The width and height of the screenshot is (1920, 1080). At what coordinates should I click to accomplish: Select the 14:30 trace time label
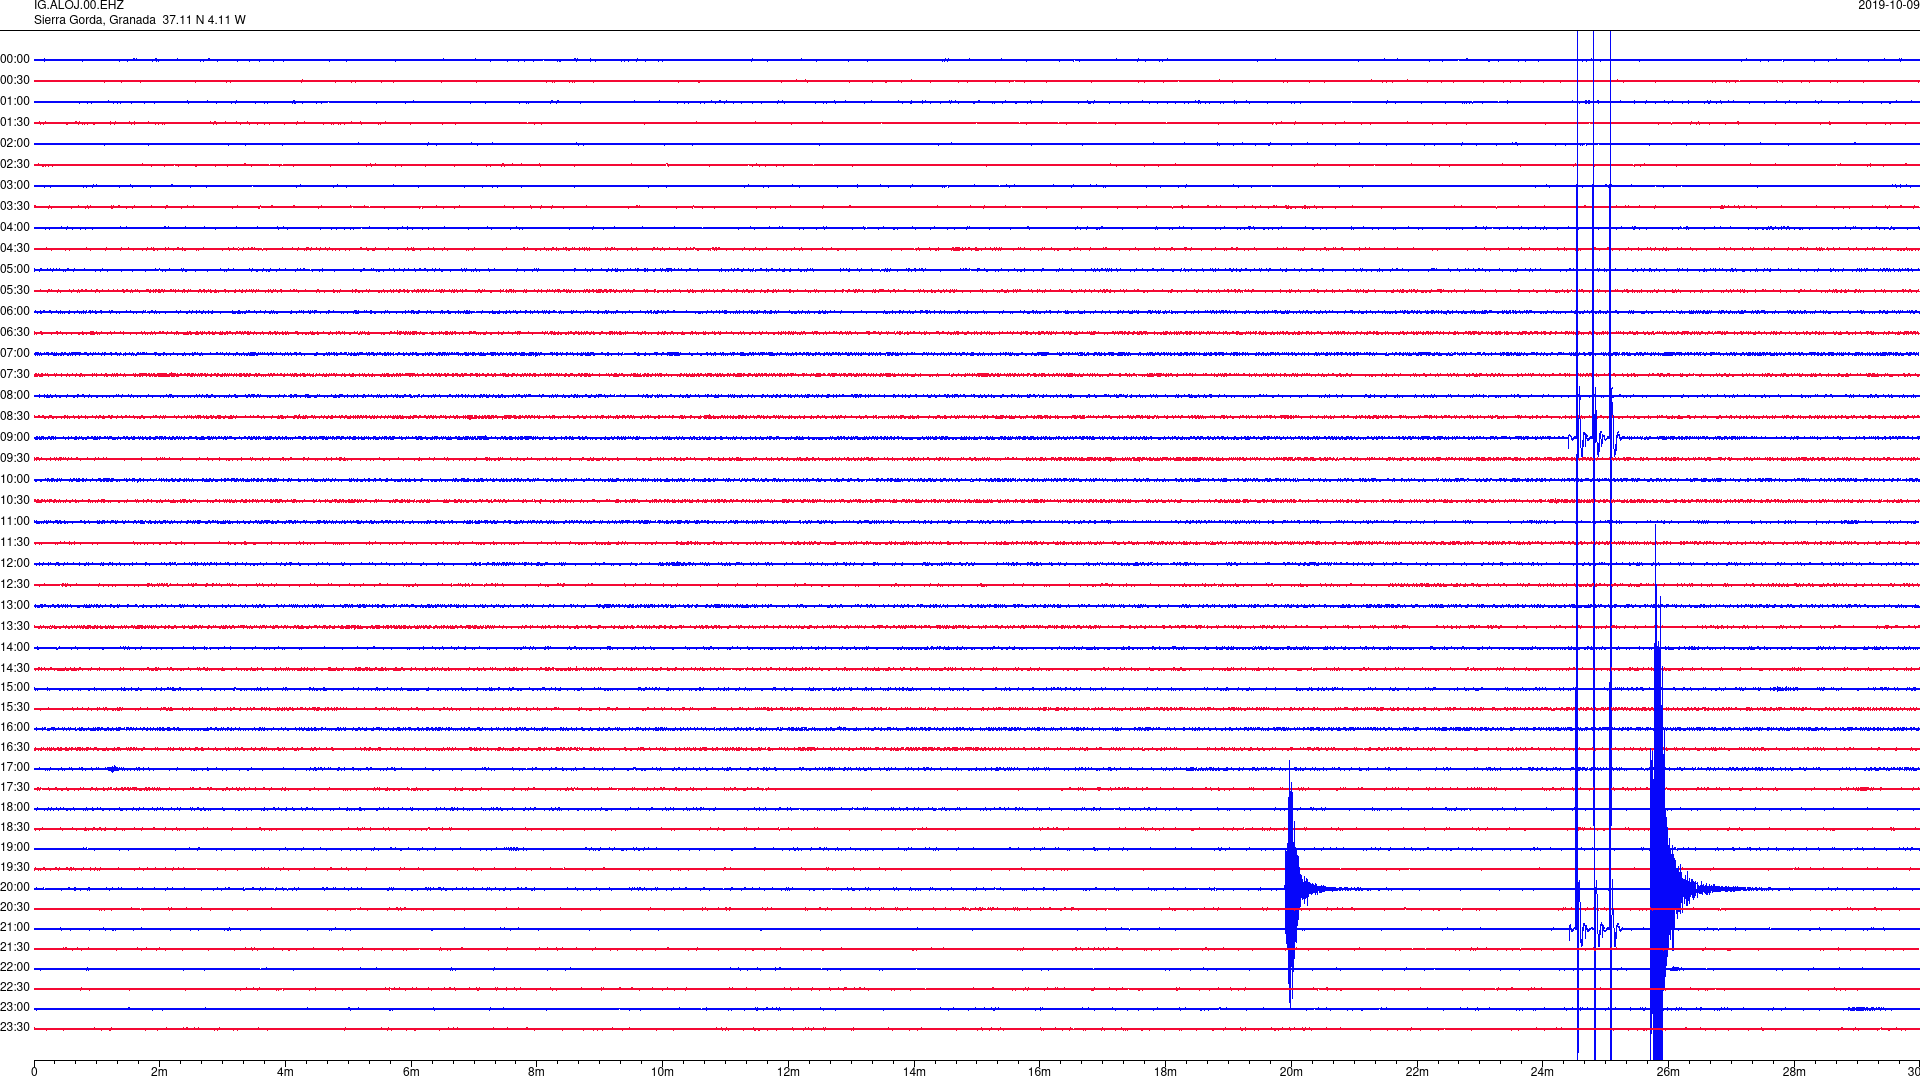point(15,668)
